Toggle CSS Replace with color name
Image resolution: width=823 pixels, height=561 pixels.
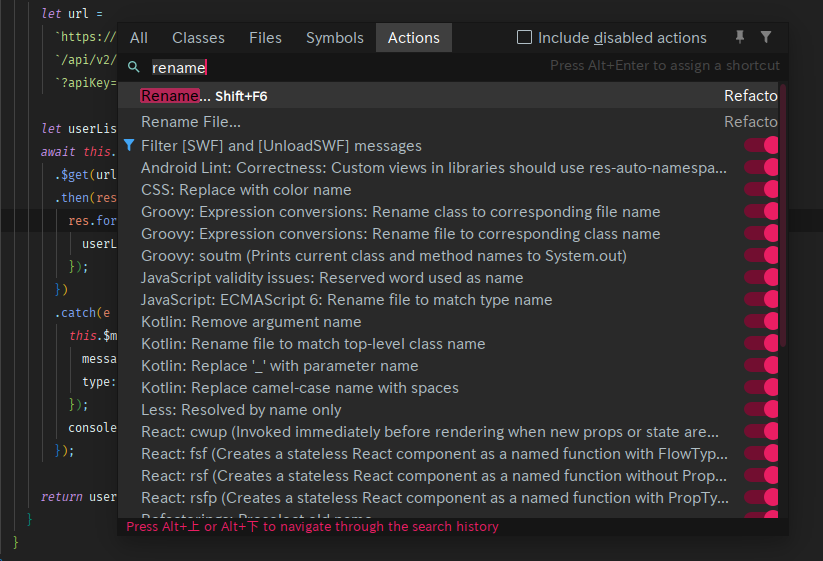coord(762,190)
